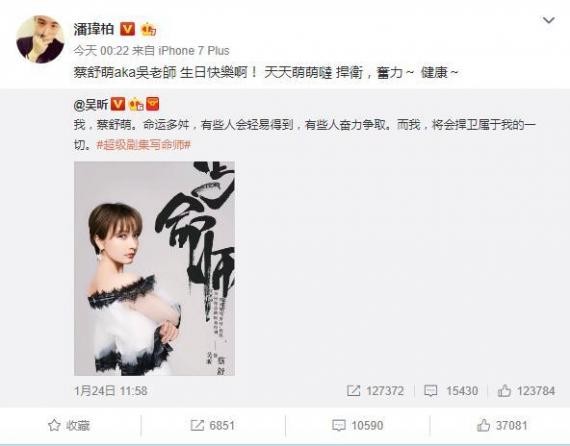
Task: Open the 10590 comments on this post
Action: pyautogui.click(x=358, y=425)
